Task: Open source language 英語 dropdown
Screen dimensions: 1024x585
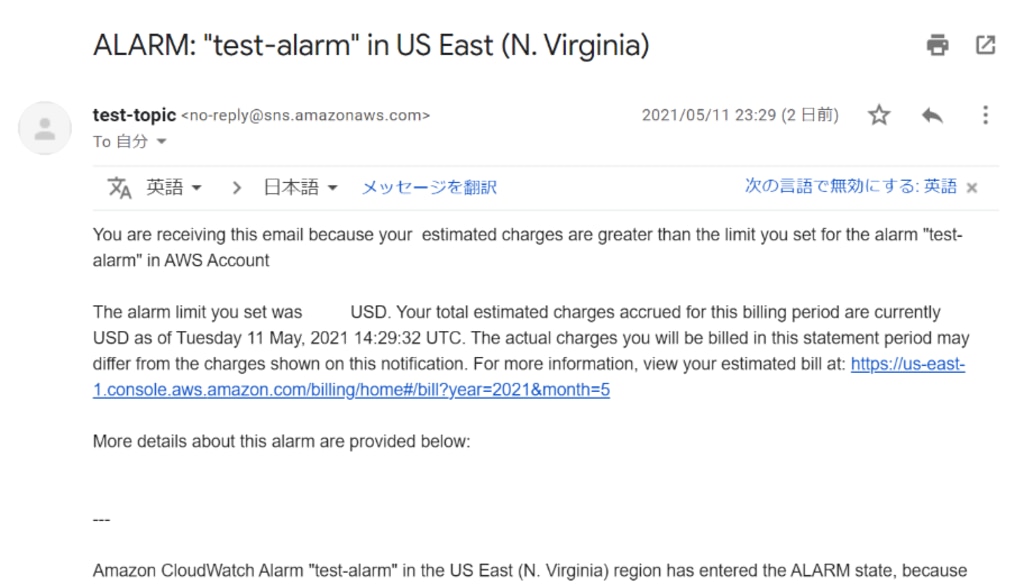Action: click(x=174, y=187)
